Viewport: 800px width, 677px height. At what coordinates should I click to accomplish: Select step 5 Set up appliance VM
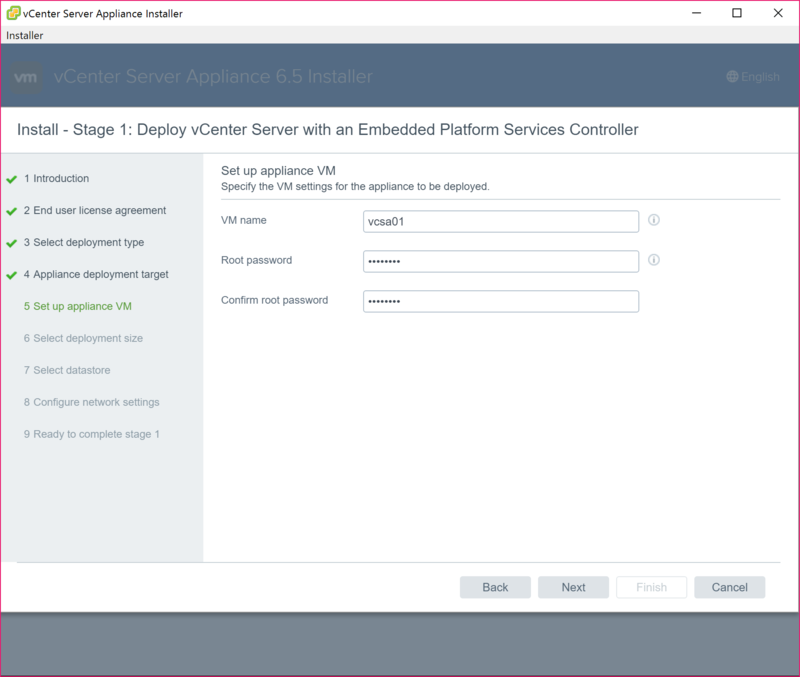click(x=78, y=307)
